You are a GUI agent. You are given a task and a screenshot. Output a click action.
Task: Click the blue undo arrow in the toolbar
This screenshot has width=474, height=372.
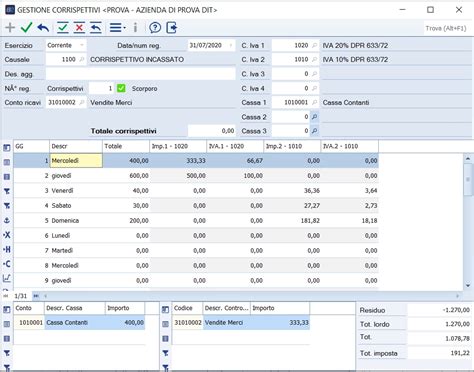(x=43, y=28)
